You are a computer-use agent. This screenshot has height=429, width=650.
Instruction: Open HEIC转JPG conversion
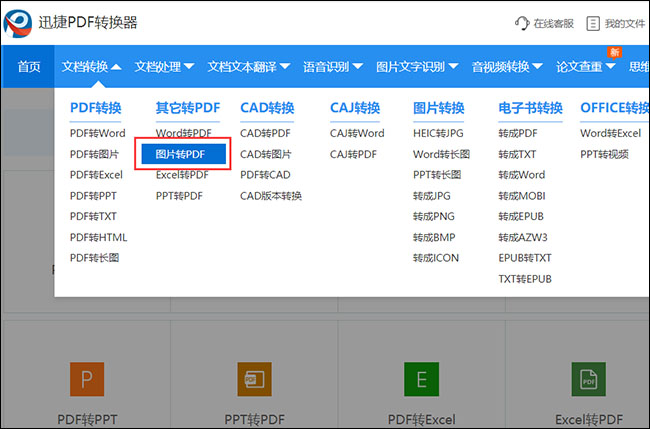[438, 133]
